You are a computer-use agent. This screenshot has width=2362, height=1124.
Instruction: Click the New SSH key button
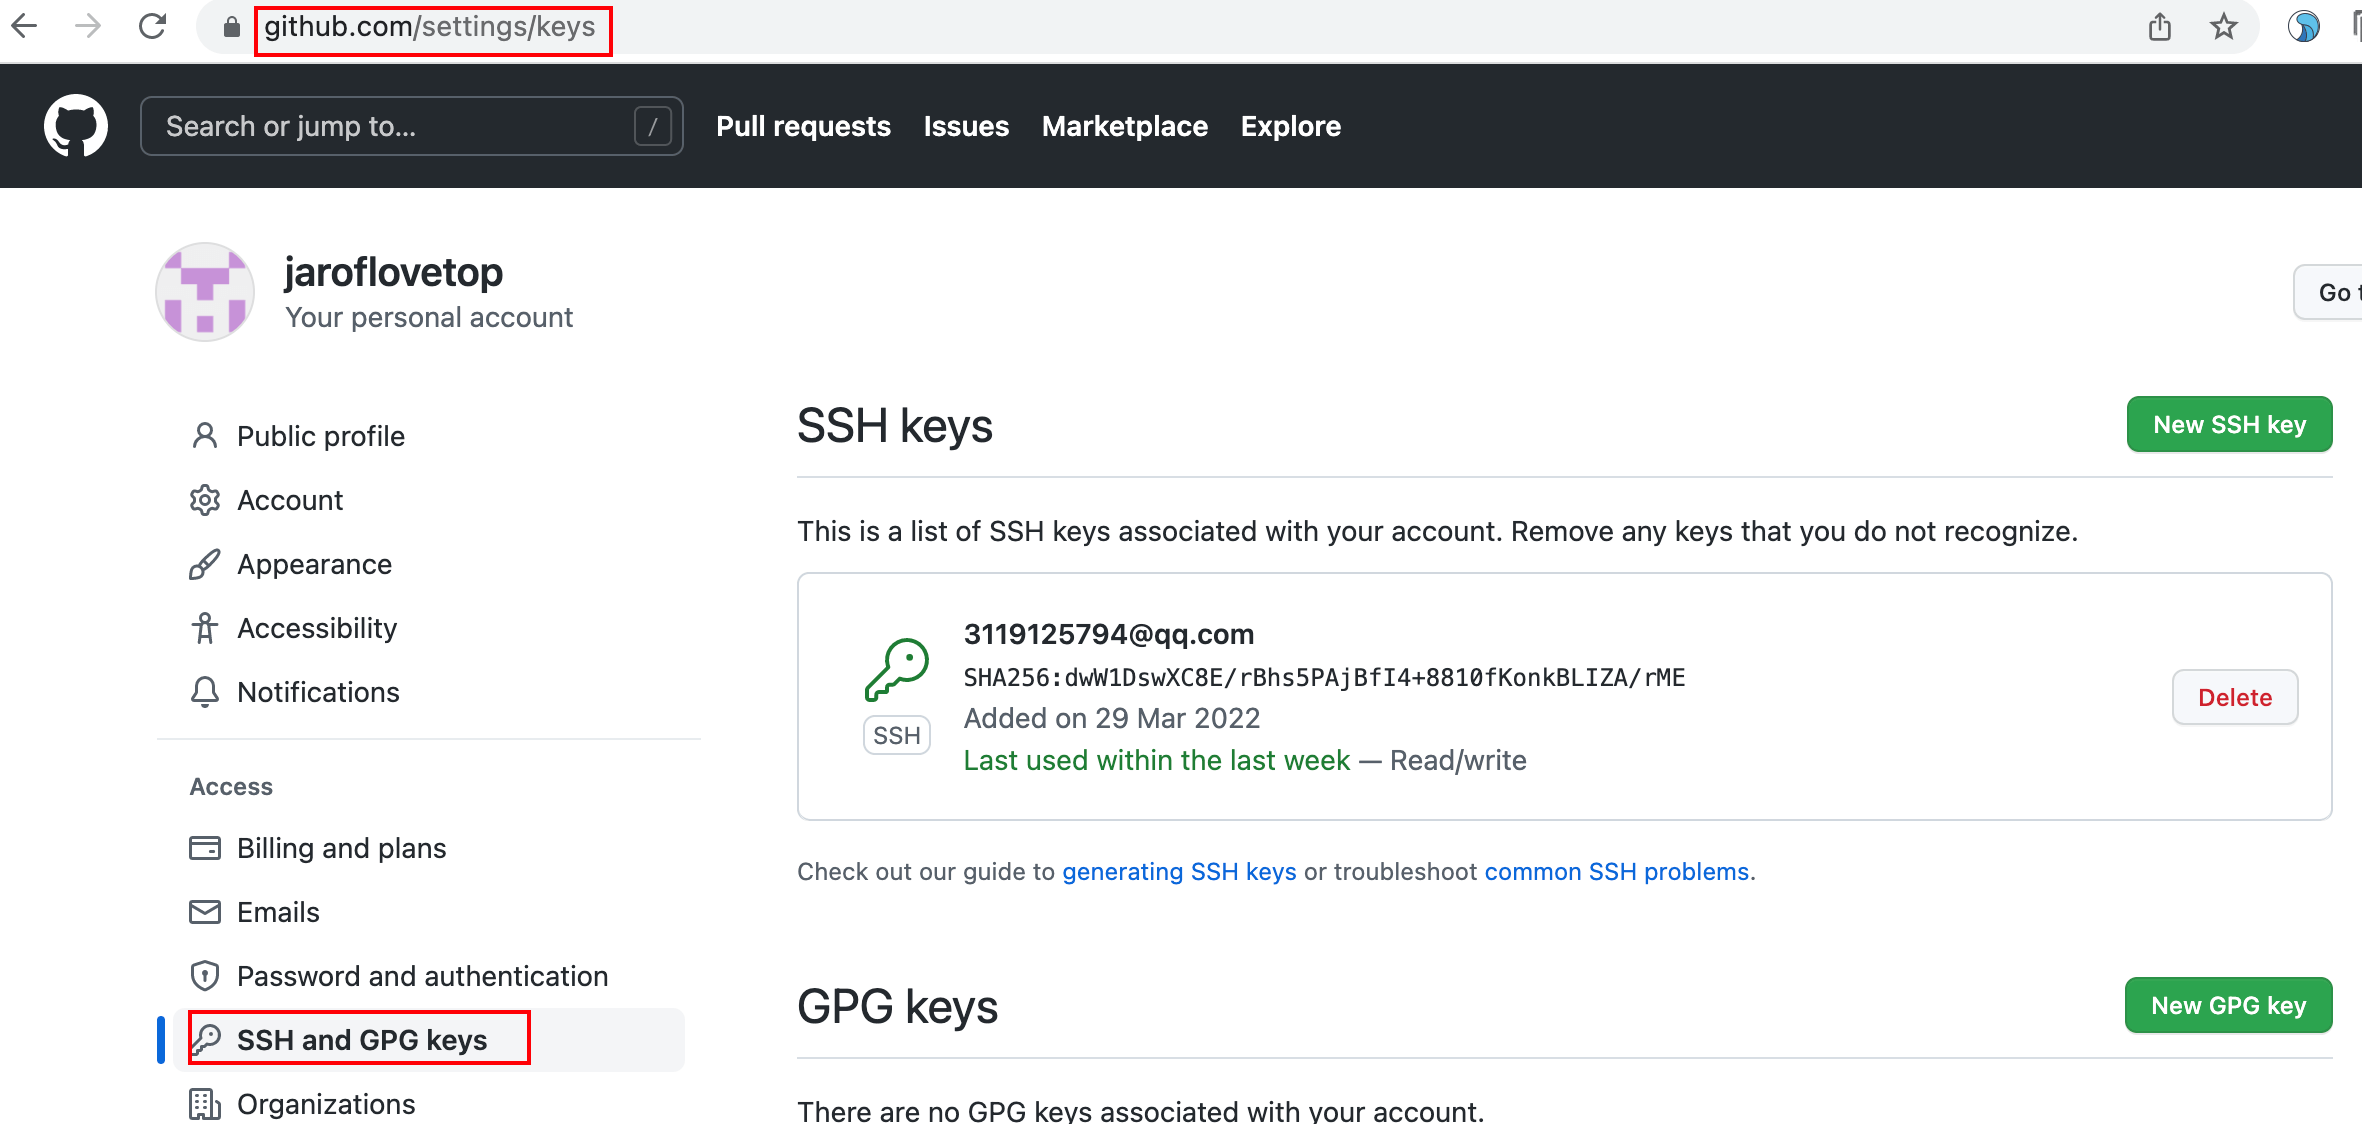tap(2229, 424)
